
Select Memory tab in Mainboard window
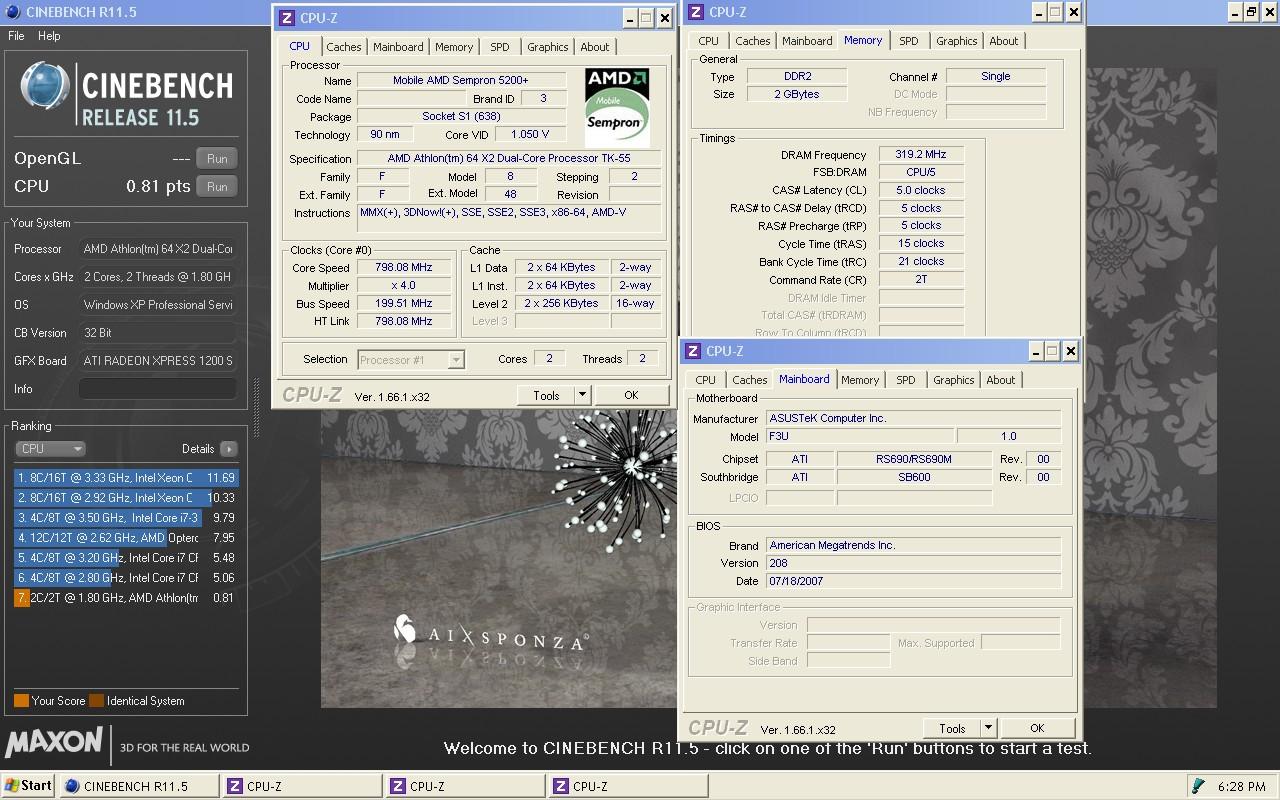coord(860,380)
